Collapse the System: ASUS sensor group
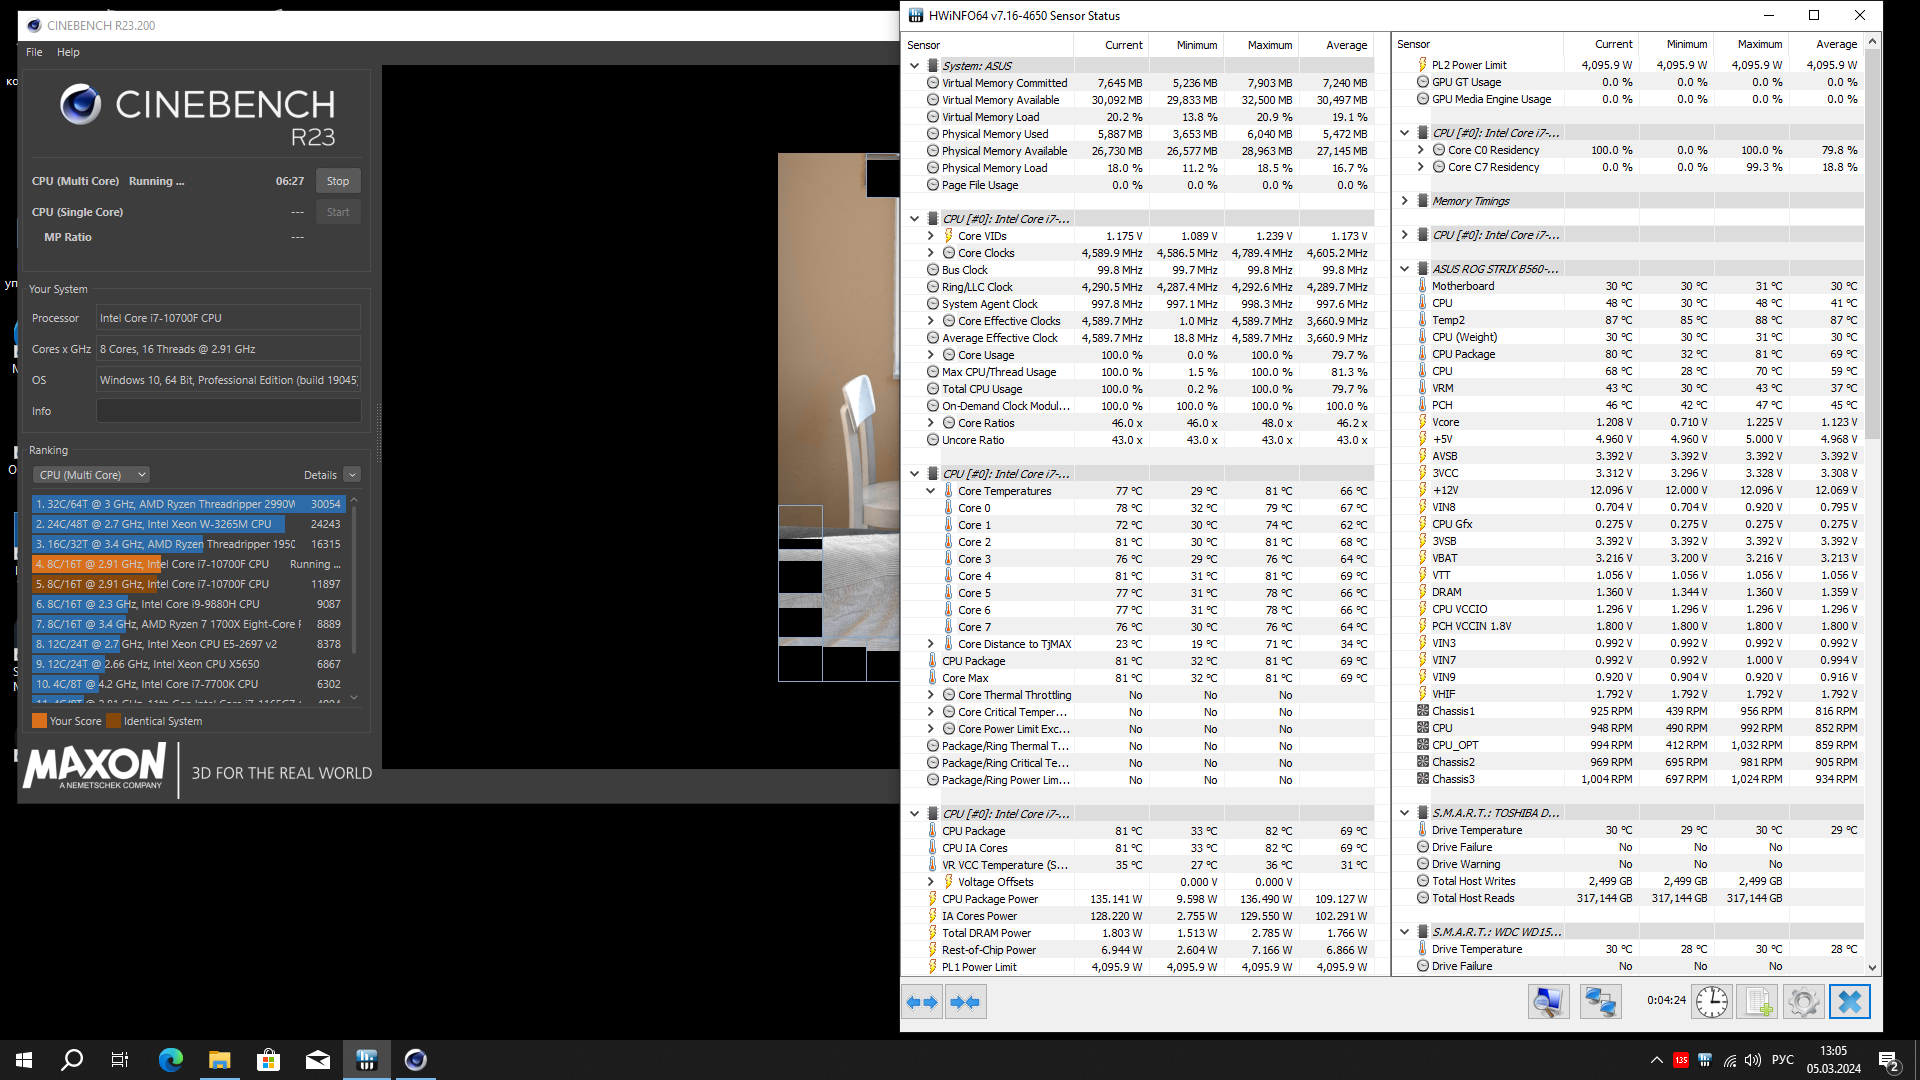This screenshot has width=1920, height=1080. 914,66
